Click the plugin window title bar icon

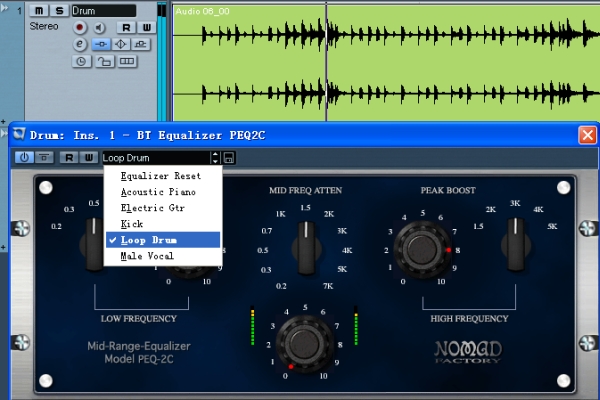pos(19,134)
